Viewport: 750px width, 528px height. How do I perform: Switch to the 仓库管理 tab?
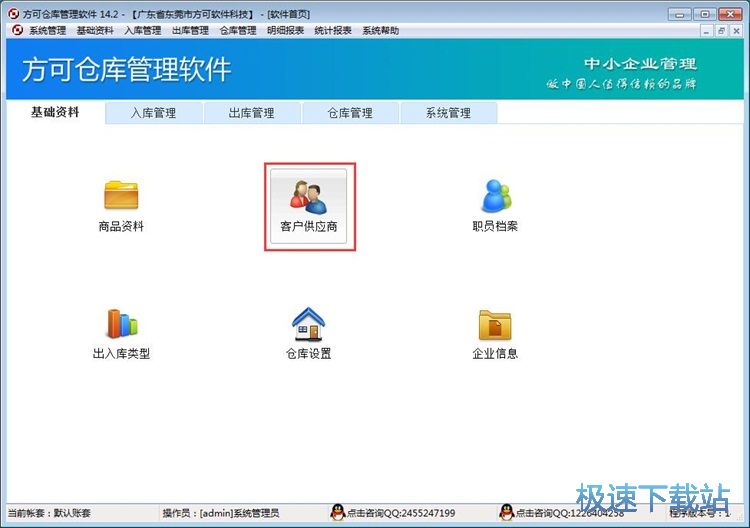tap(350, 113)
